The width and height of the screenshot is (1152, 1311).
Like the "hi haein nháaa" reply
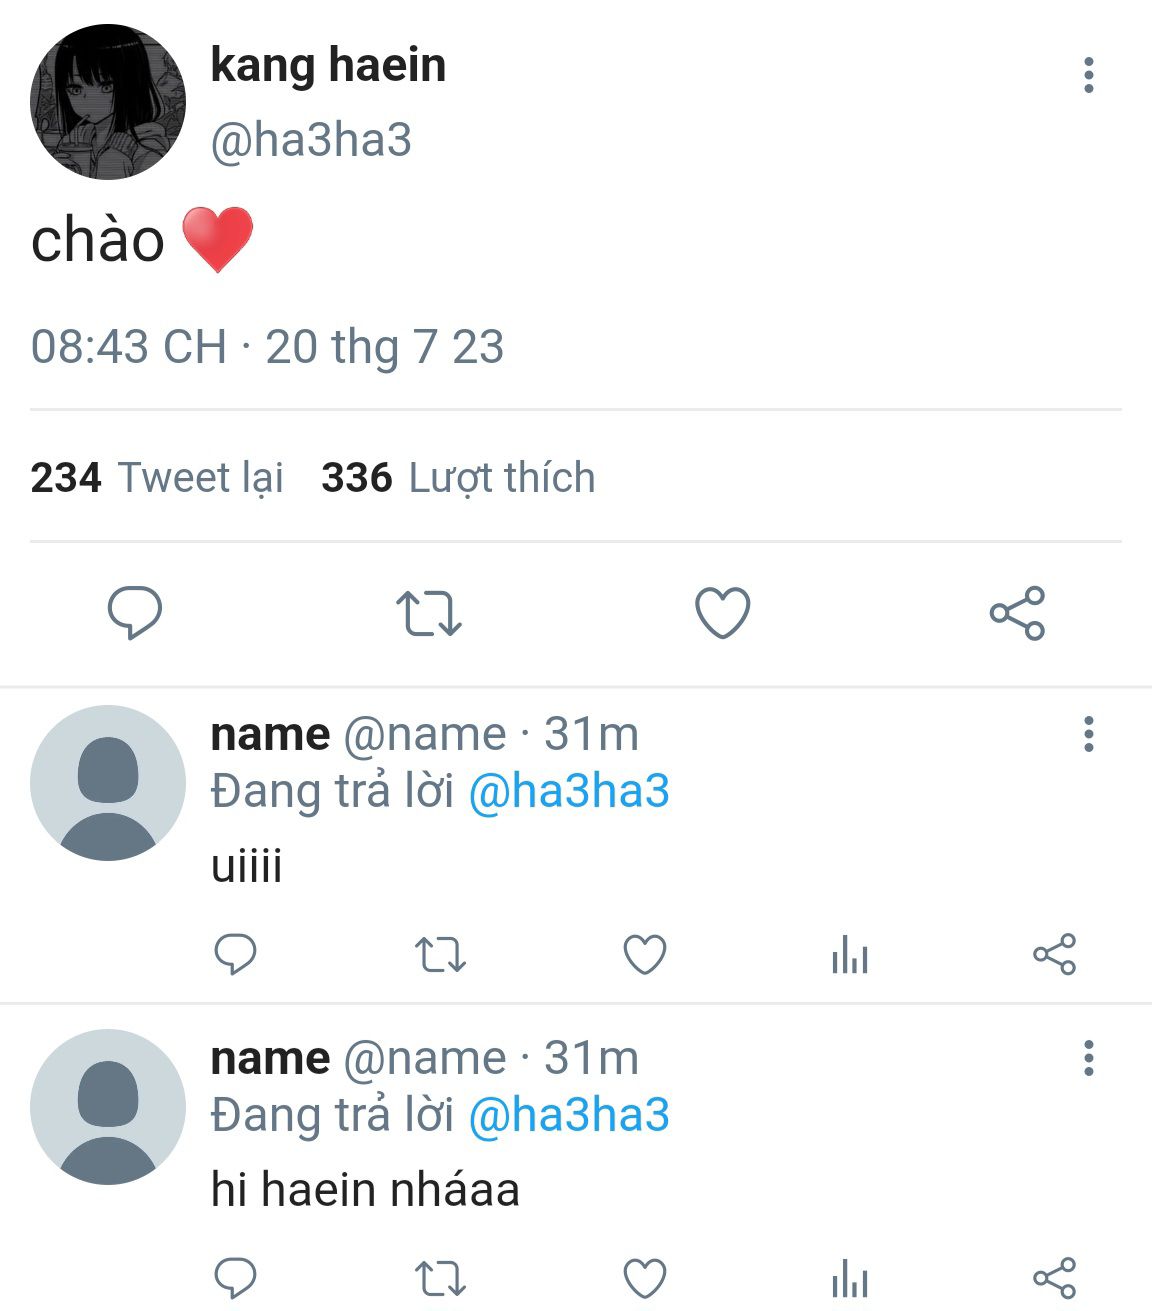tap(645, 1278)
